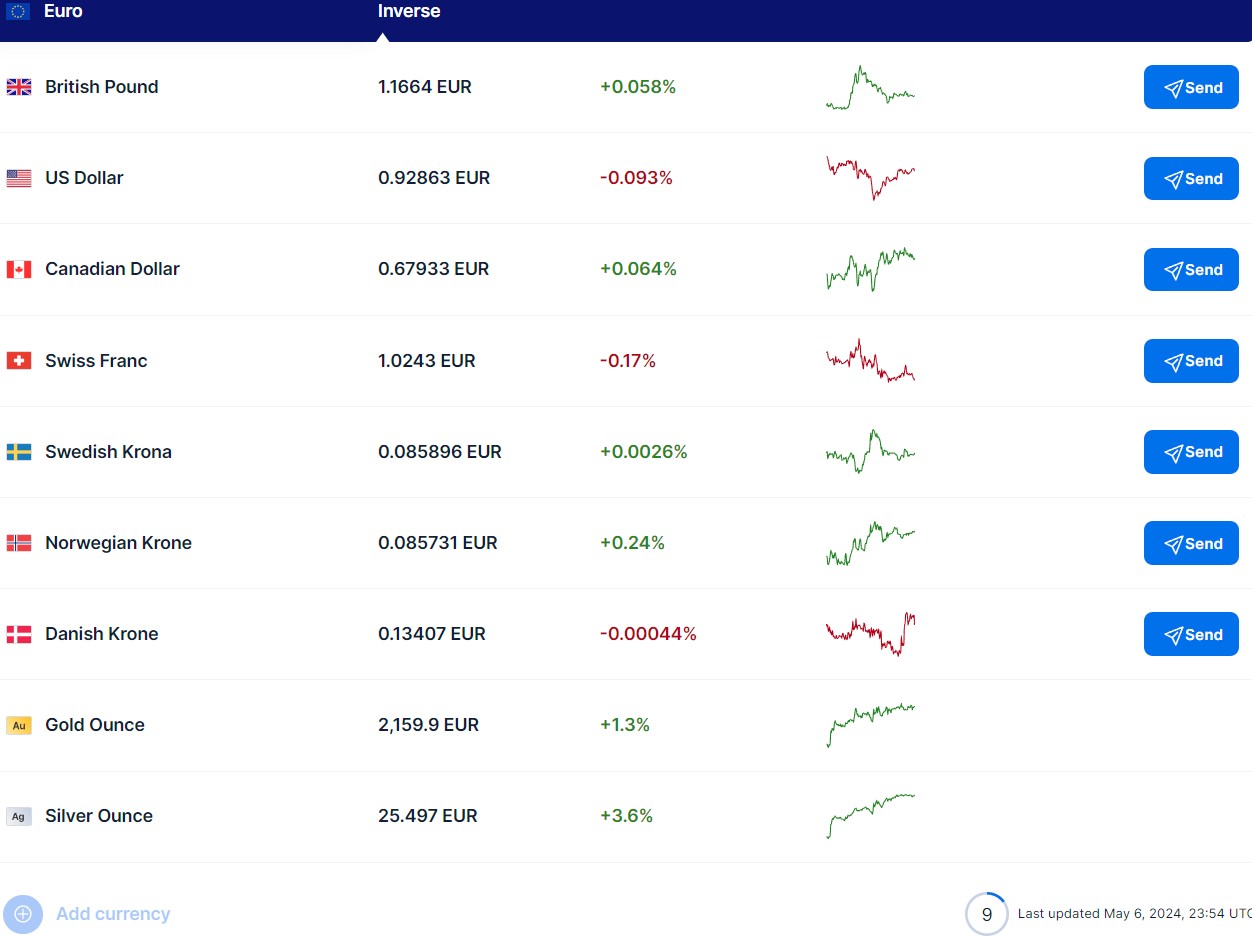The height and width of the screenshot is (938, 1252).
Task: Select the Euro column header
Action: pos(63,12)
